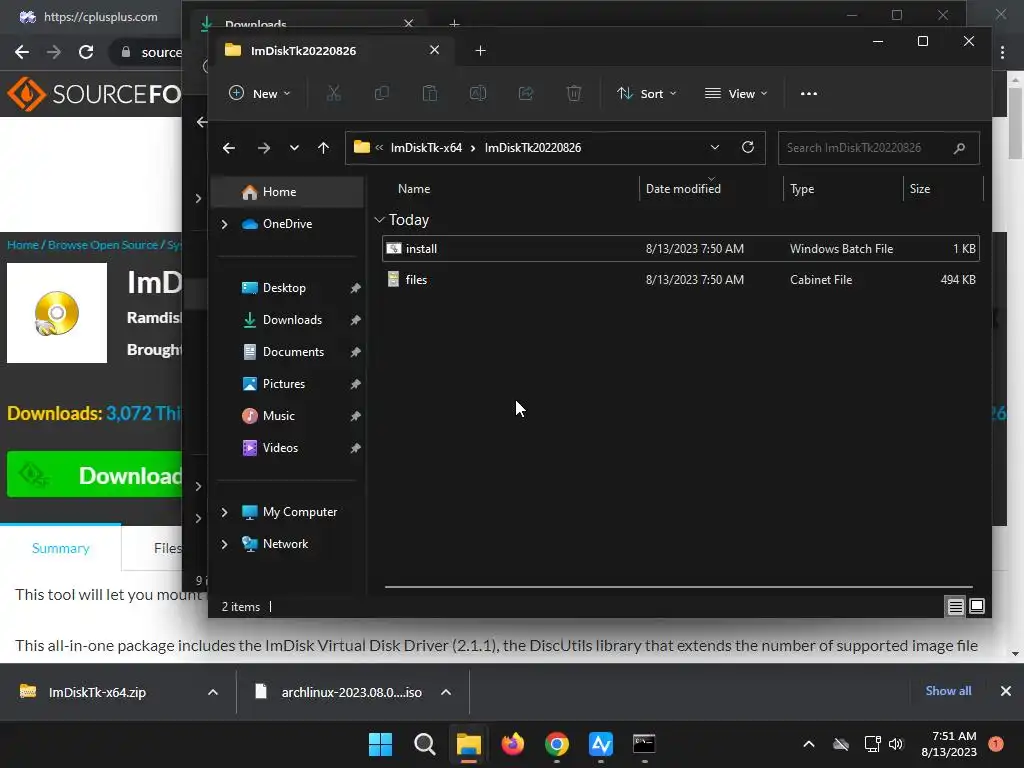Open Music in quick access
This screenshot has width=1024, height=768.
278,416
